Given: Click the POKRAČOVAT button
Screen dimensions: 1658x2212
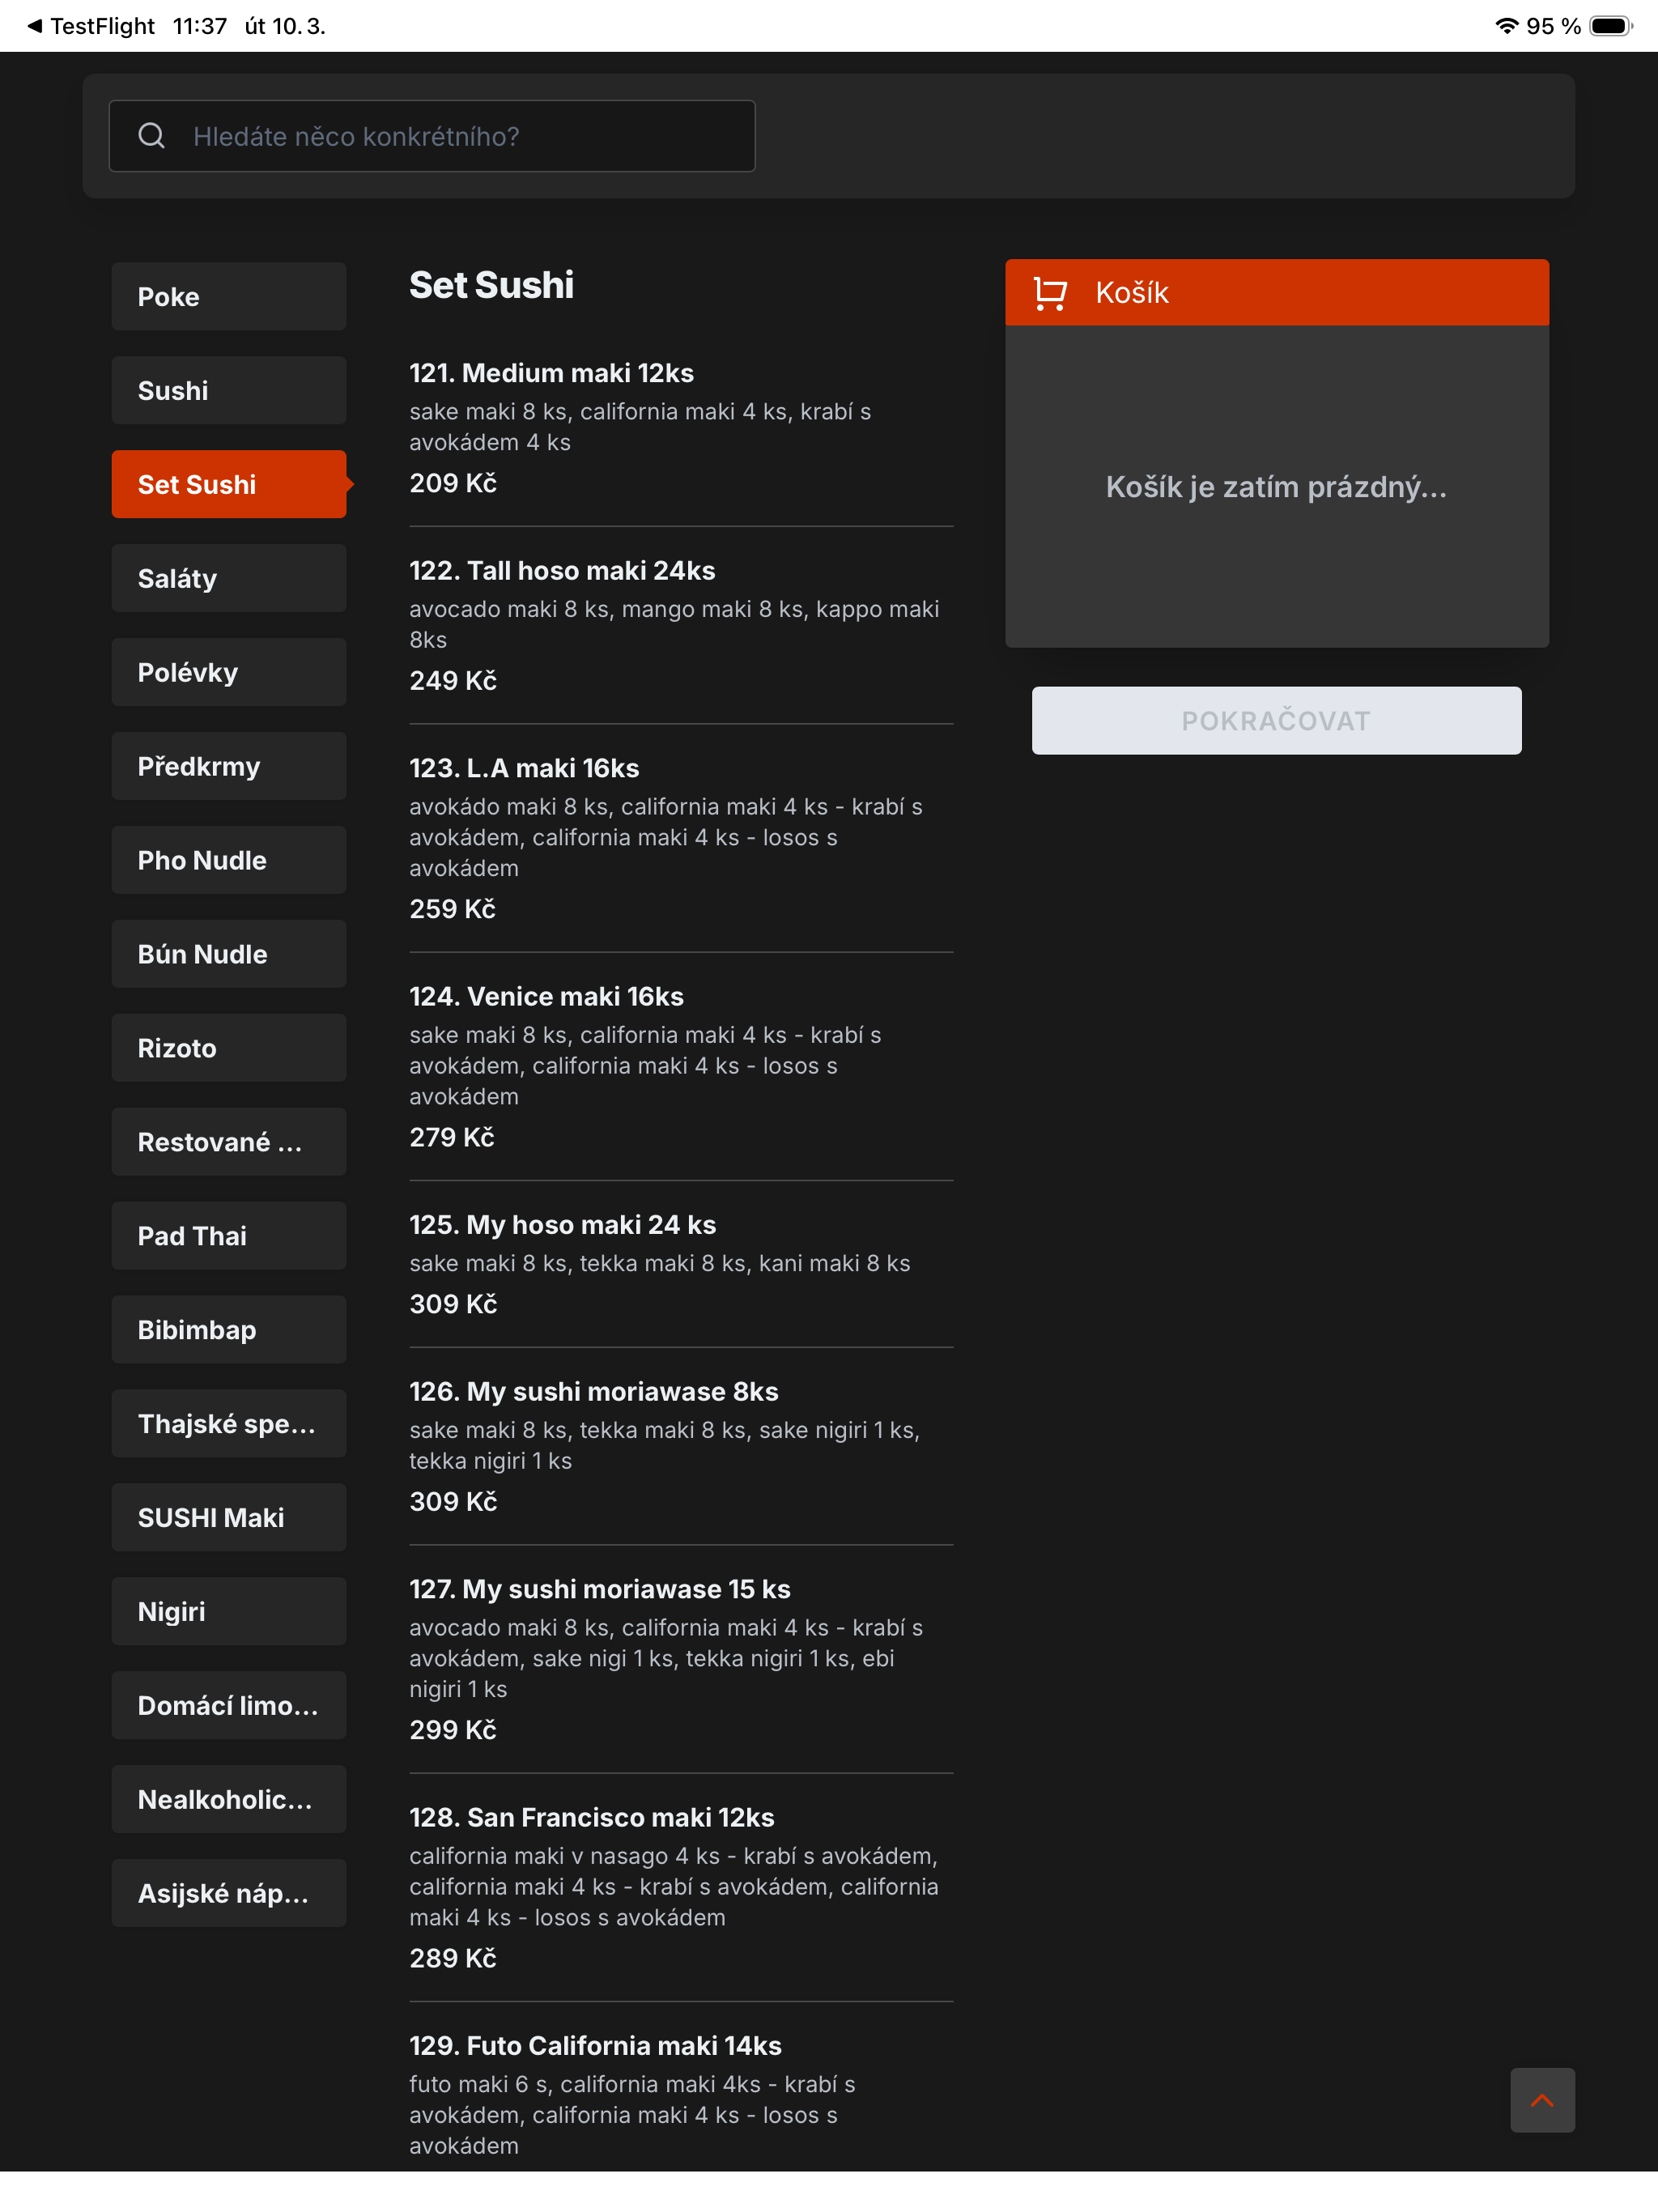Looking at the screenshot, I should coord(1276,720).
